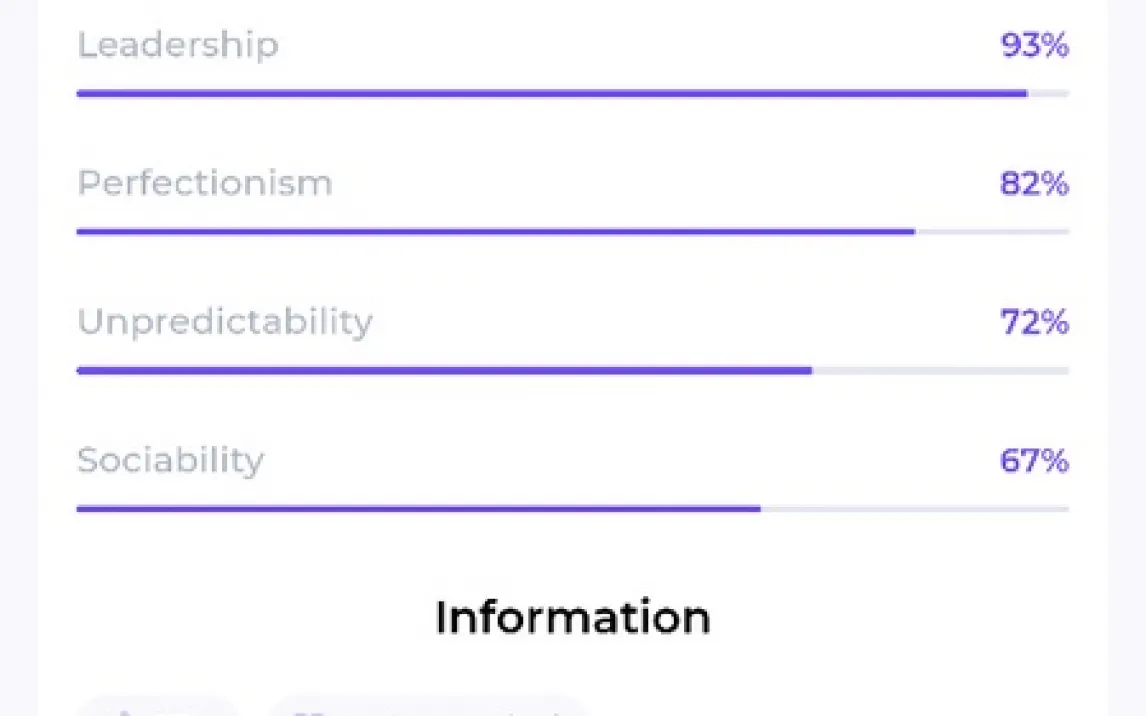Click unfilled end of Perfectionism bar
Viewport: 1146px width, 716px height.
[992, 232]
